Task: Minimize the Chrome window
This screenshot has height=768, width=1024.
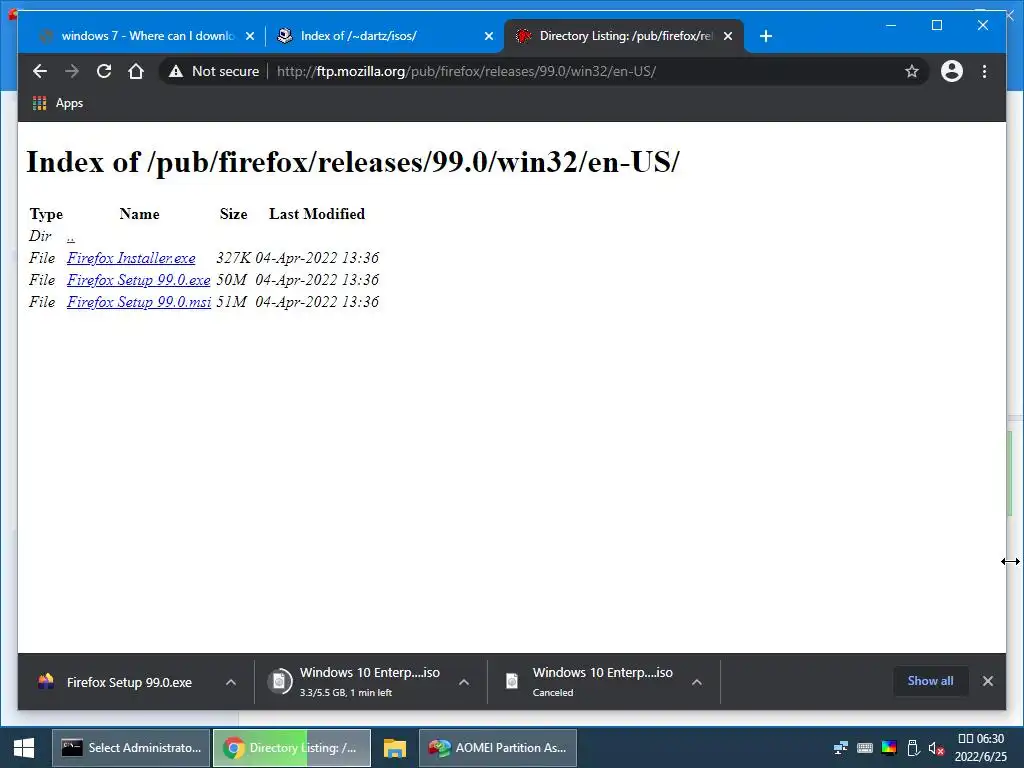Action: pyautogui.click(x=891, y=25)
